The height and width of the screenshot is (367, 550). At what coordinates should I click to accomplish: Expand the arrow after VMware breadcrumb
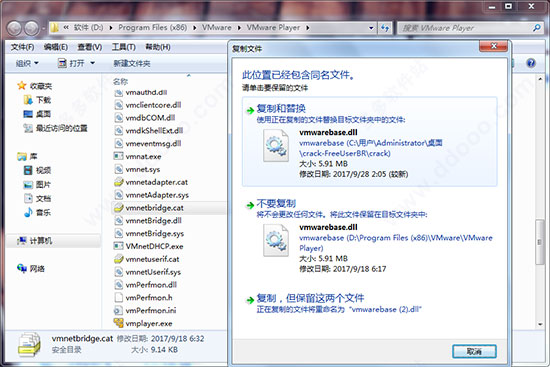239,28
